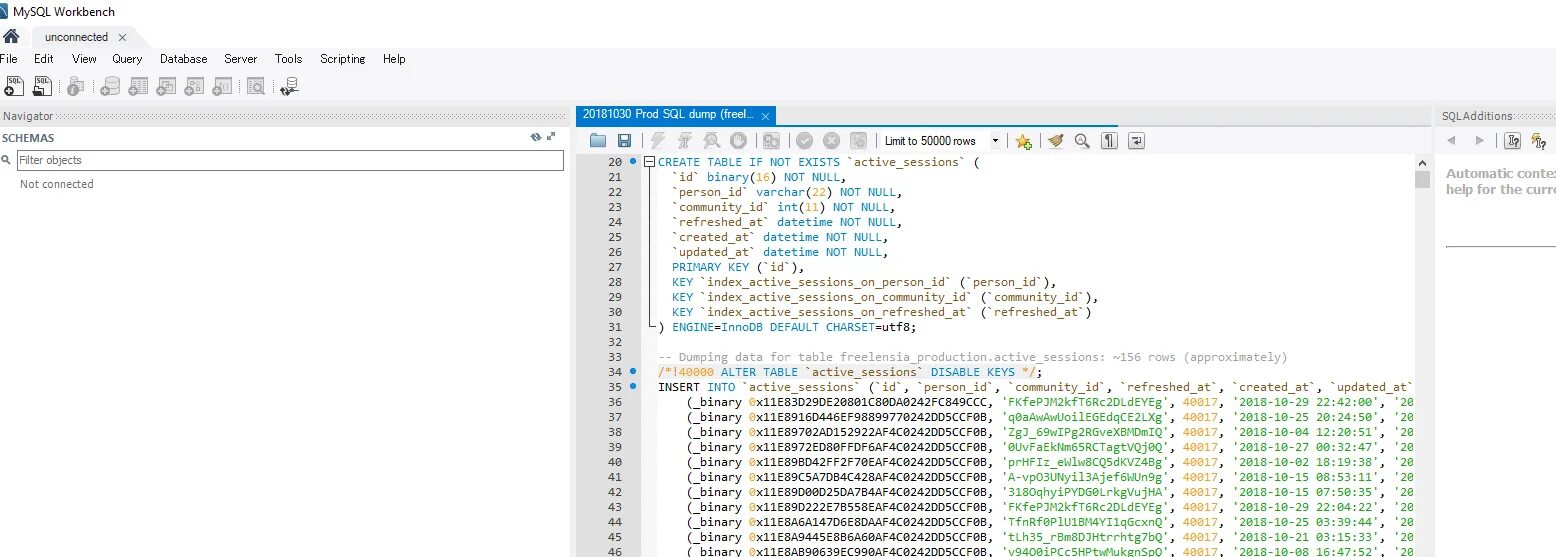This screenshot has width=1556, height=557.
Task: Open the Server menu
Action: (240, 59)
